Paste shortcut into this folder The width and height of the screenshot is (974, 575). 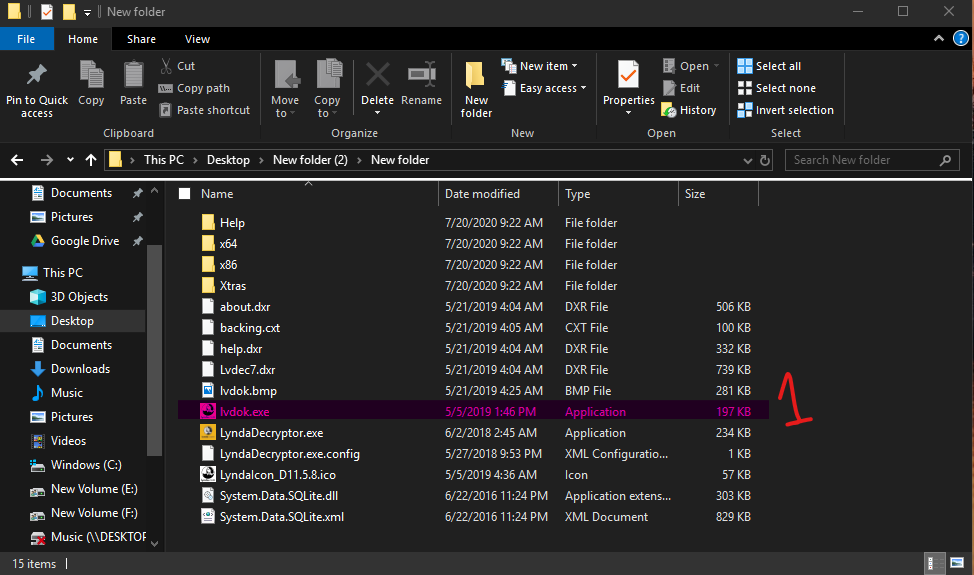pos(204,110)
